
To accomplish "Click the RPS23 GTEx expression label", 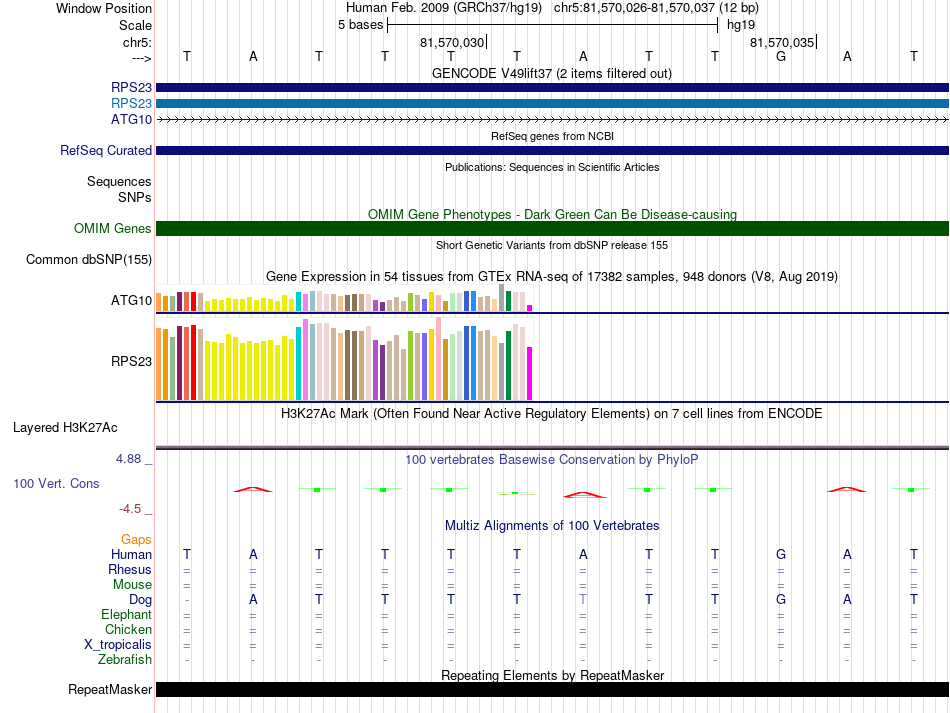I will pos(131,362).
